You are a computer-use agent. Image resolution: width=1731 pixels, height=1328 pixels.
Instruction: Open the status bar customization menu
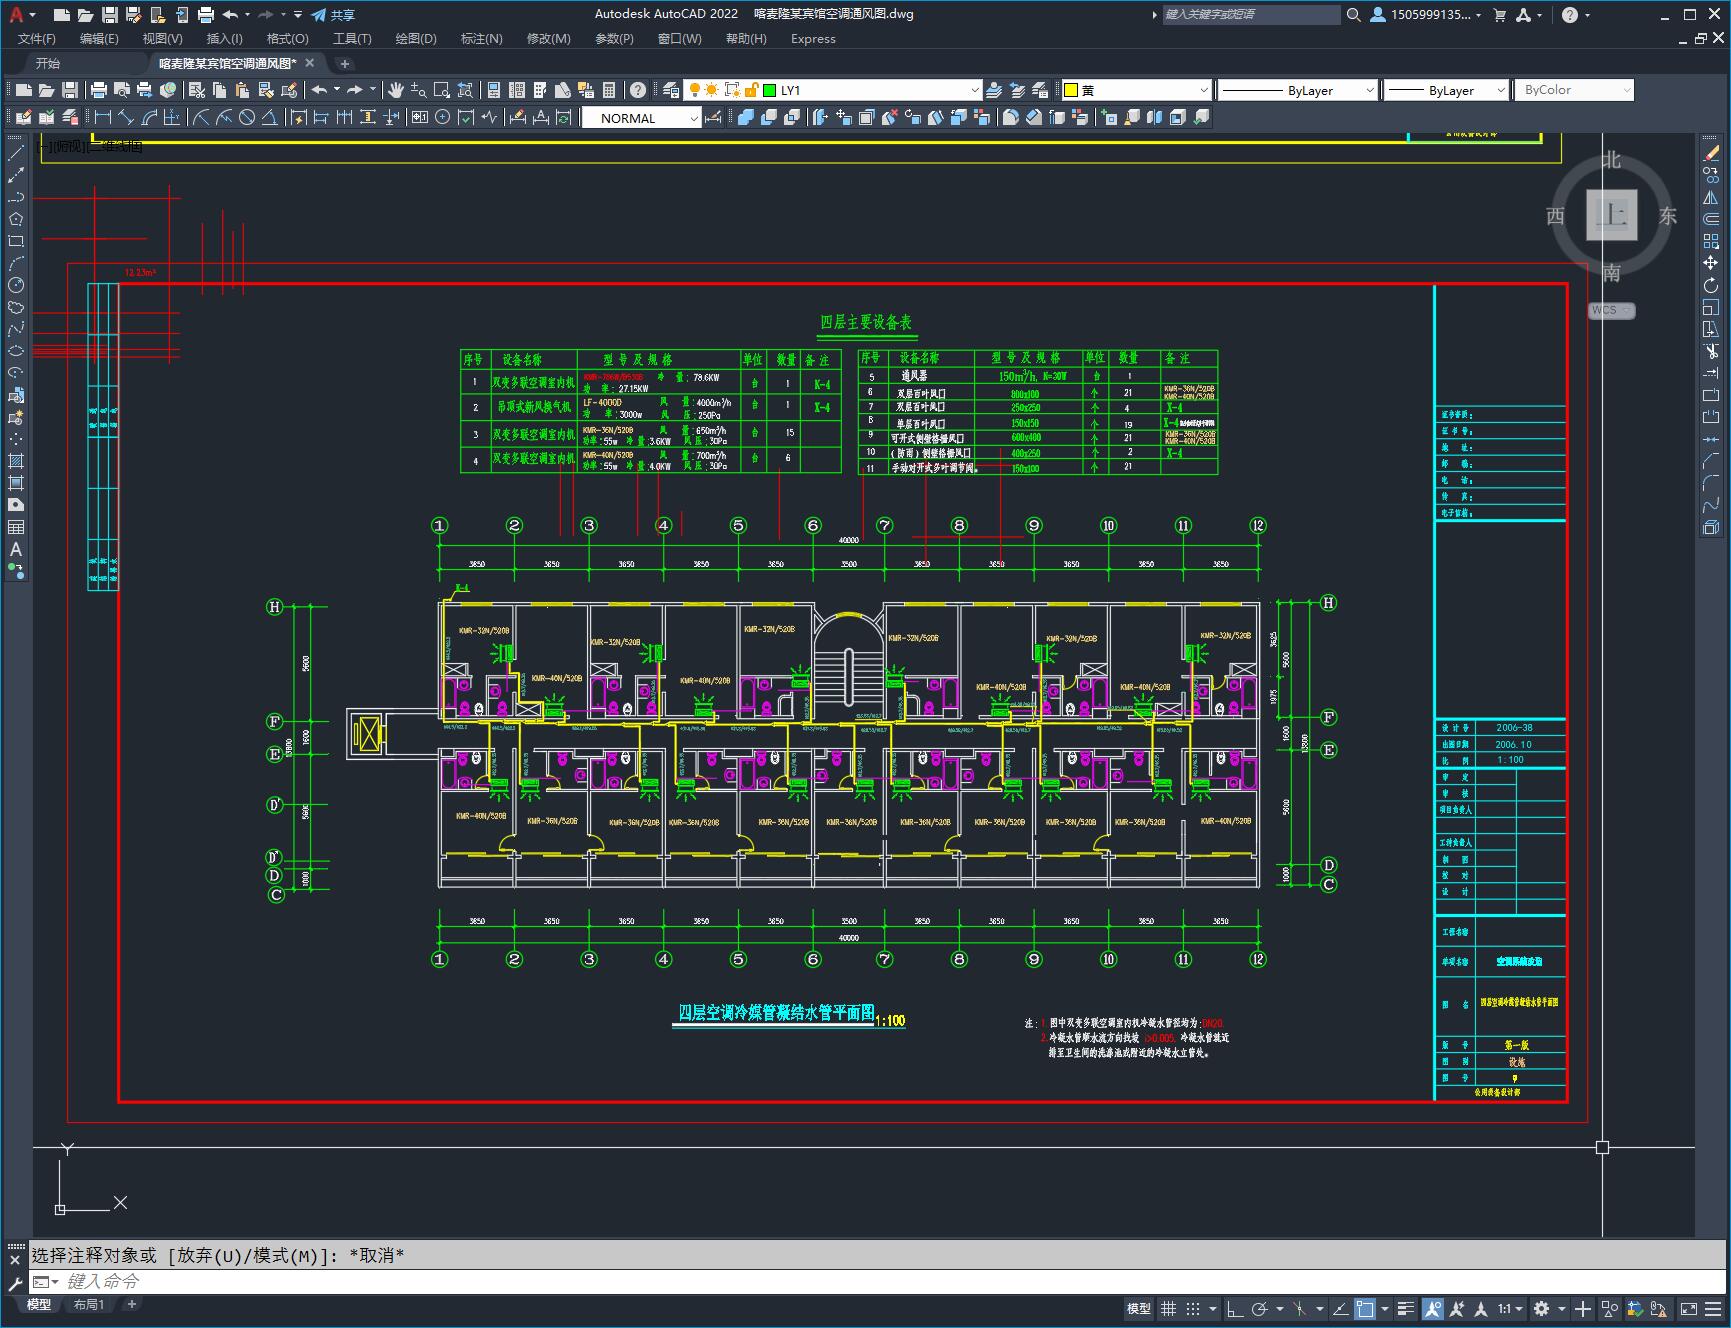click(1712, 1308)
